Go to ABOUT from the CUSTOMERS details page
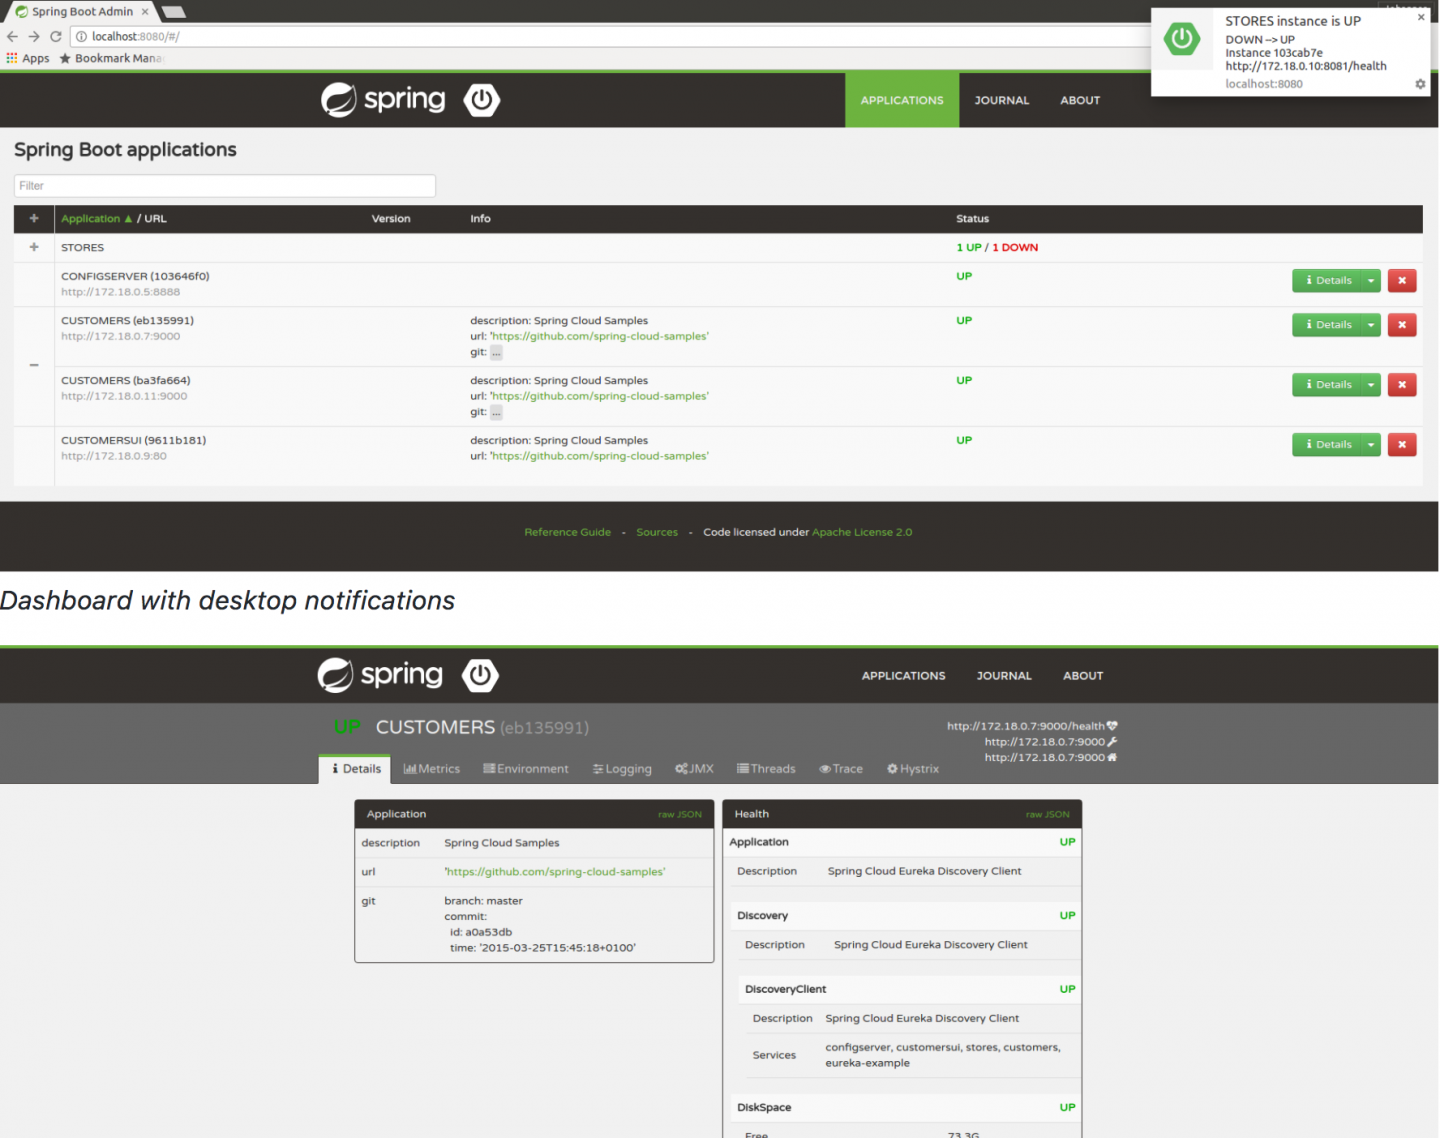 (x=1083, y=676)
